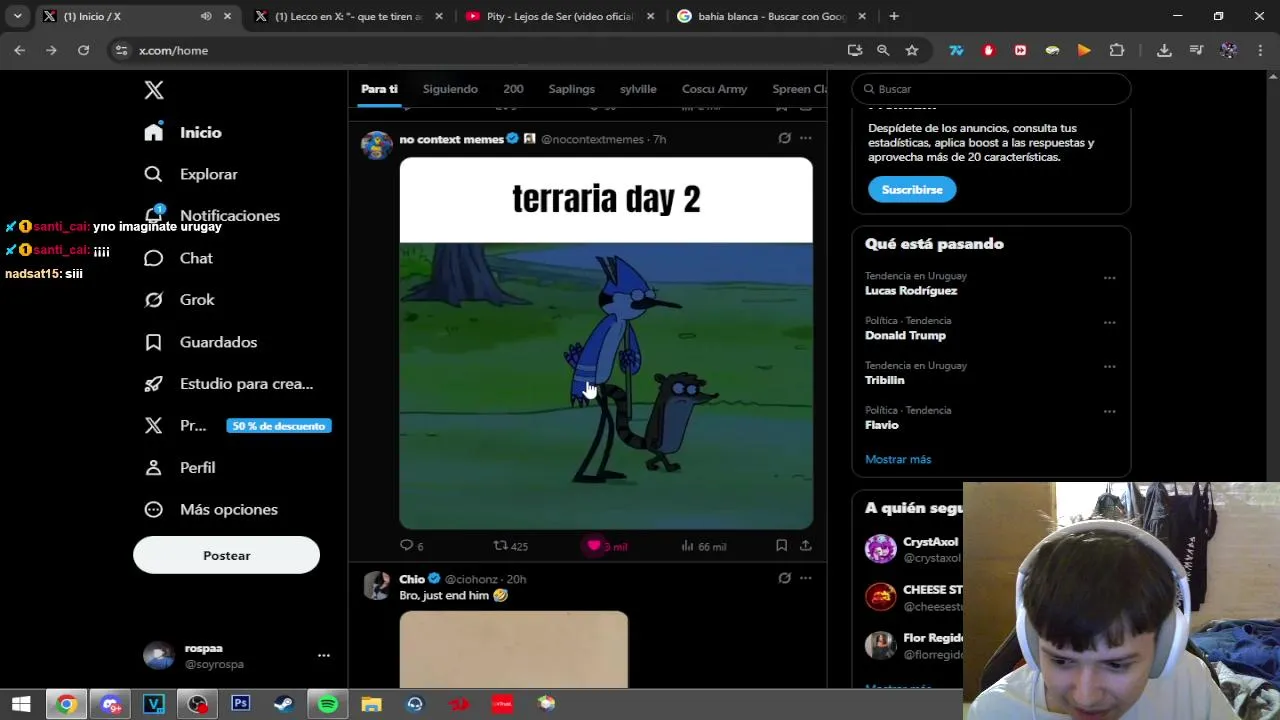Open CrystAxol suggested profile
Viewport: 1280px width, 720px height.
coord(930,542)
